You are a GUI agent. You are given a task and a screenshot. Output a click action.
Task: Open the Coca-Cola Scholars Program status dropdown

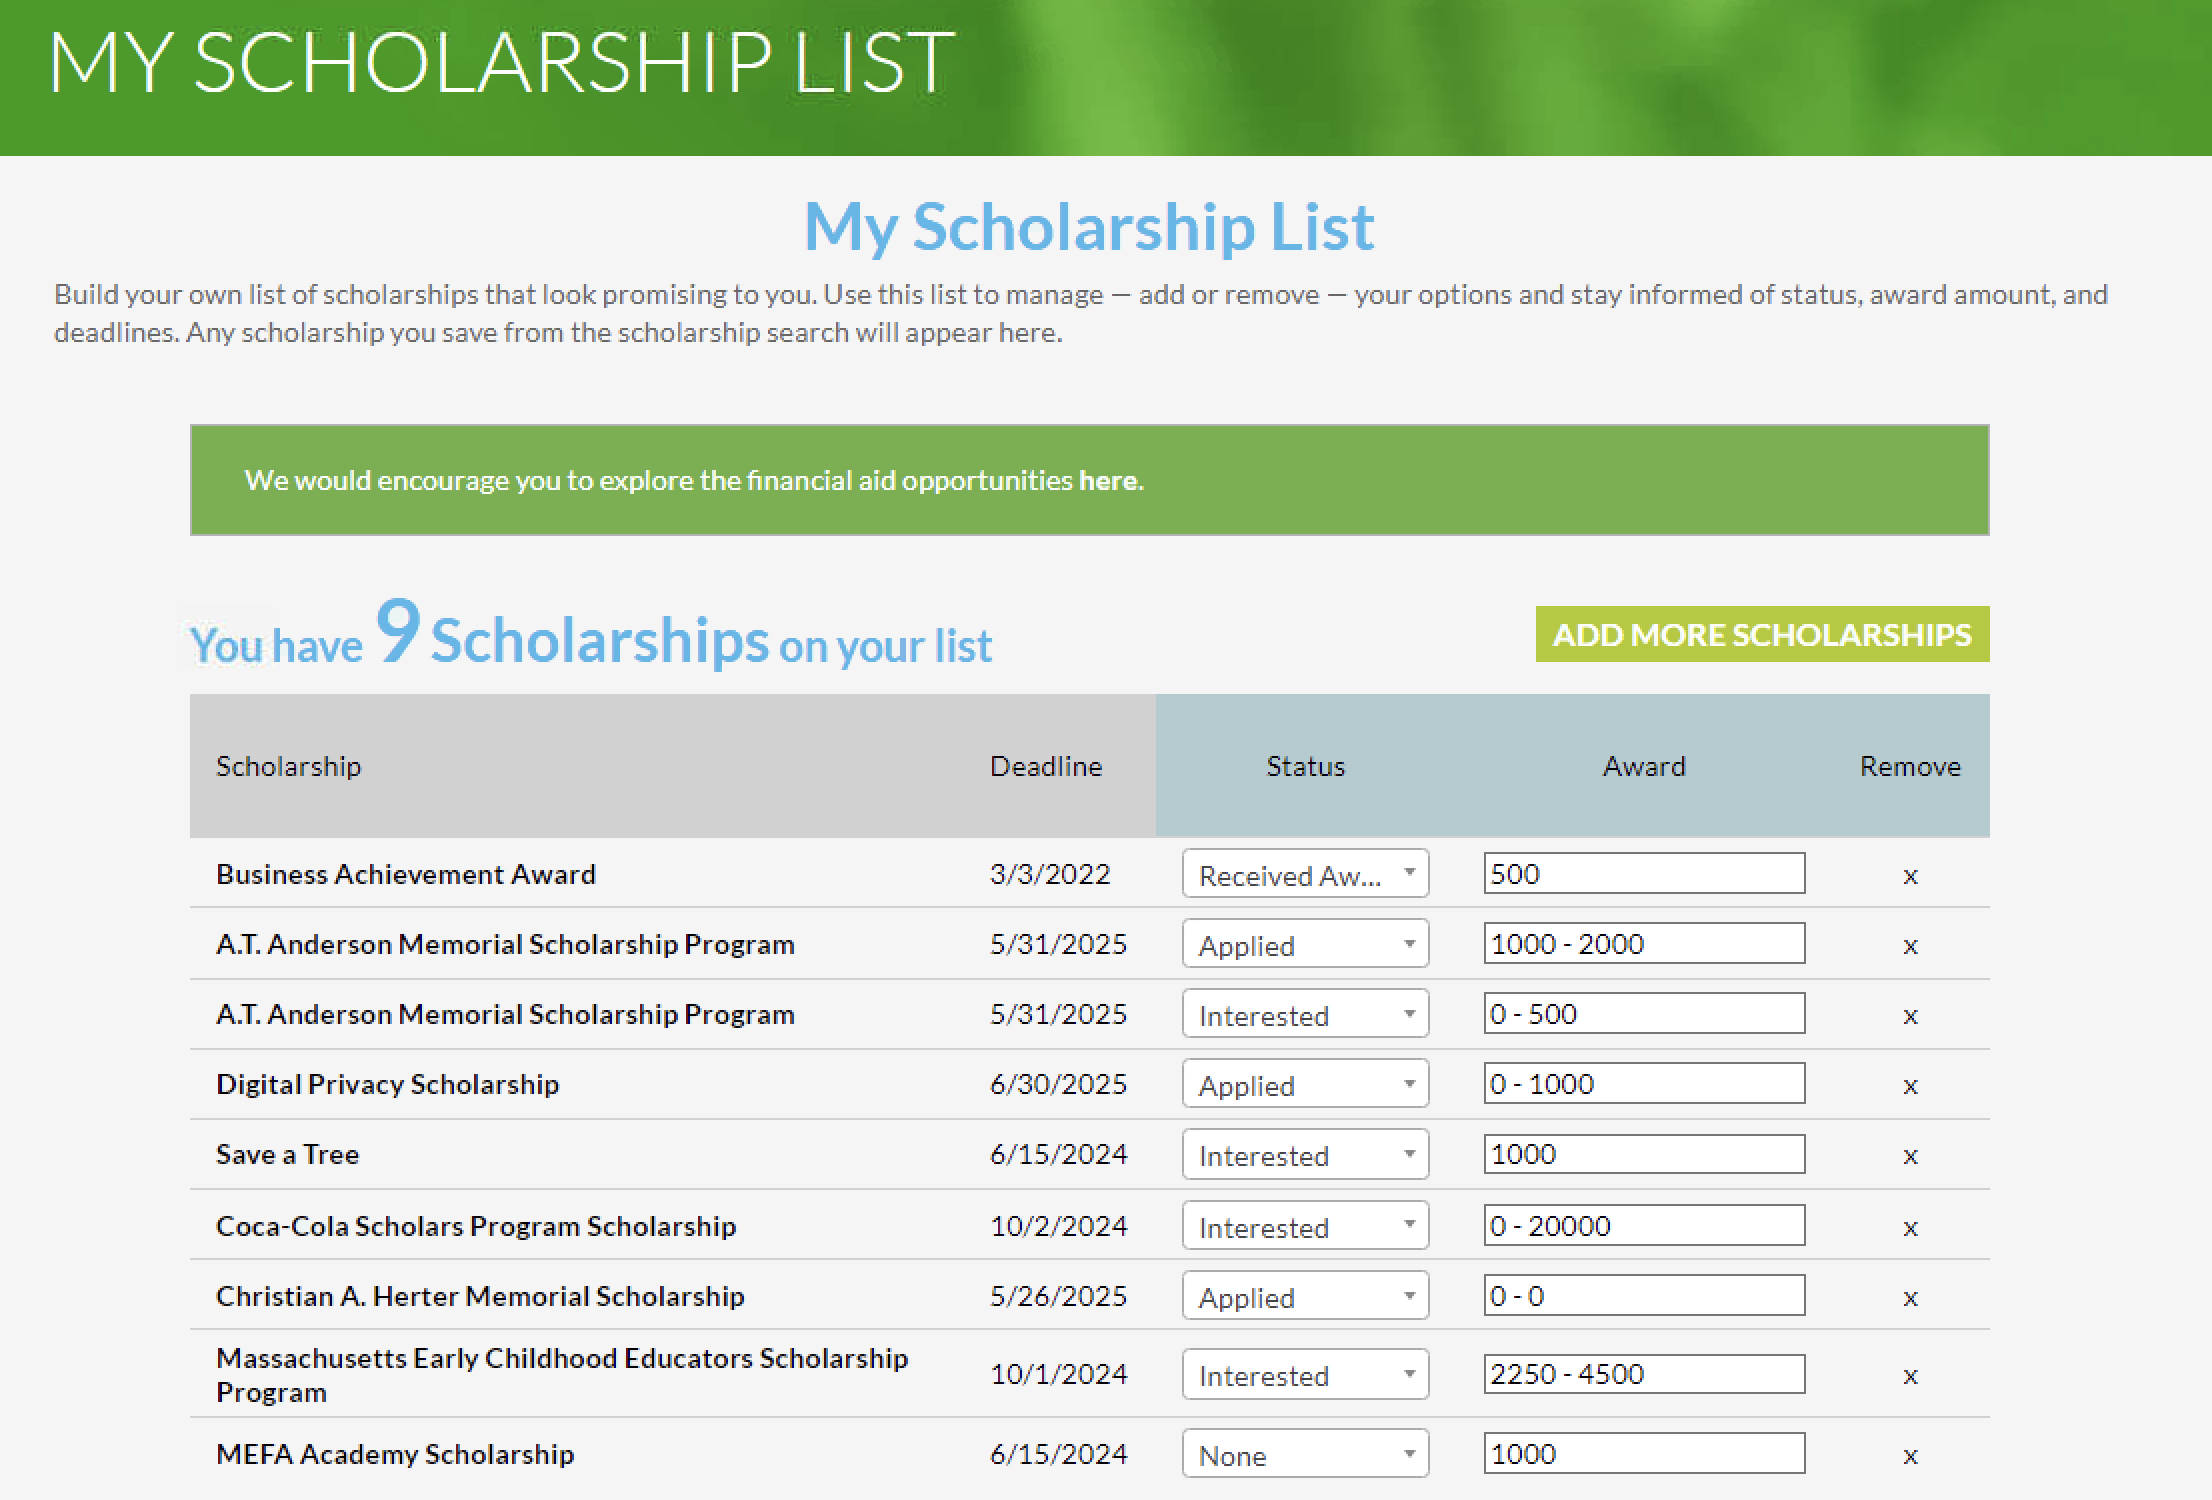pos(1305,1225)
